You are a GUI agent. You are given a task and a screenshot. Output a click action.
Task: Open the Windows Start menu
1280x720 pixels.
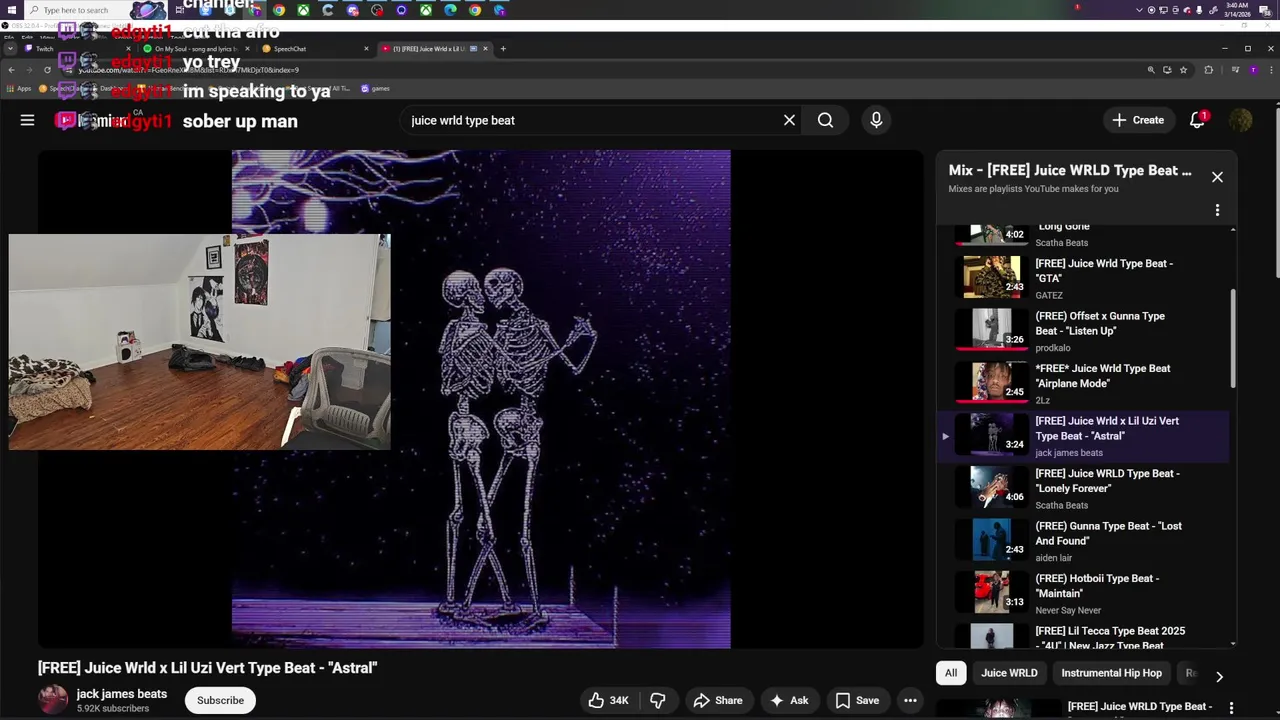pyautogui.click(x=11, y=10)
